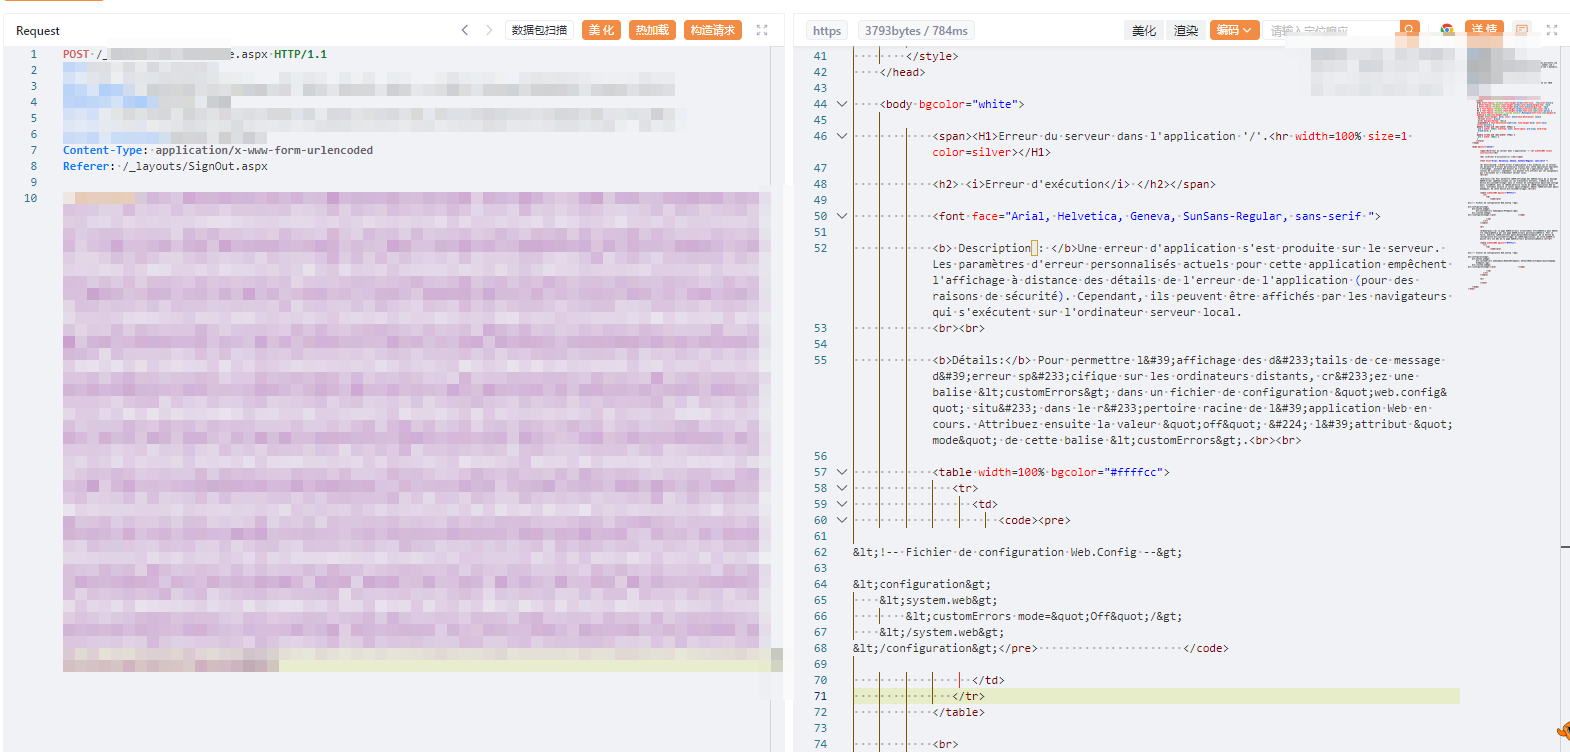Click the table width=100% bgcolor line
The image size is (1570, 752).
[x=1051, y=472]
